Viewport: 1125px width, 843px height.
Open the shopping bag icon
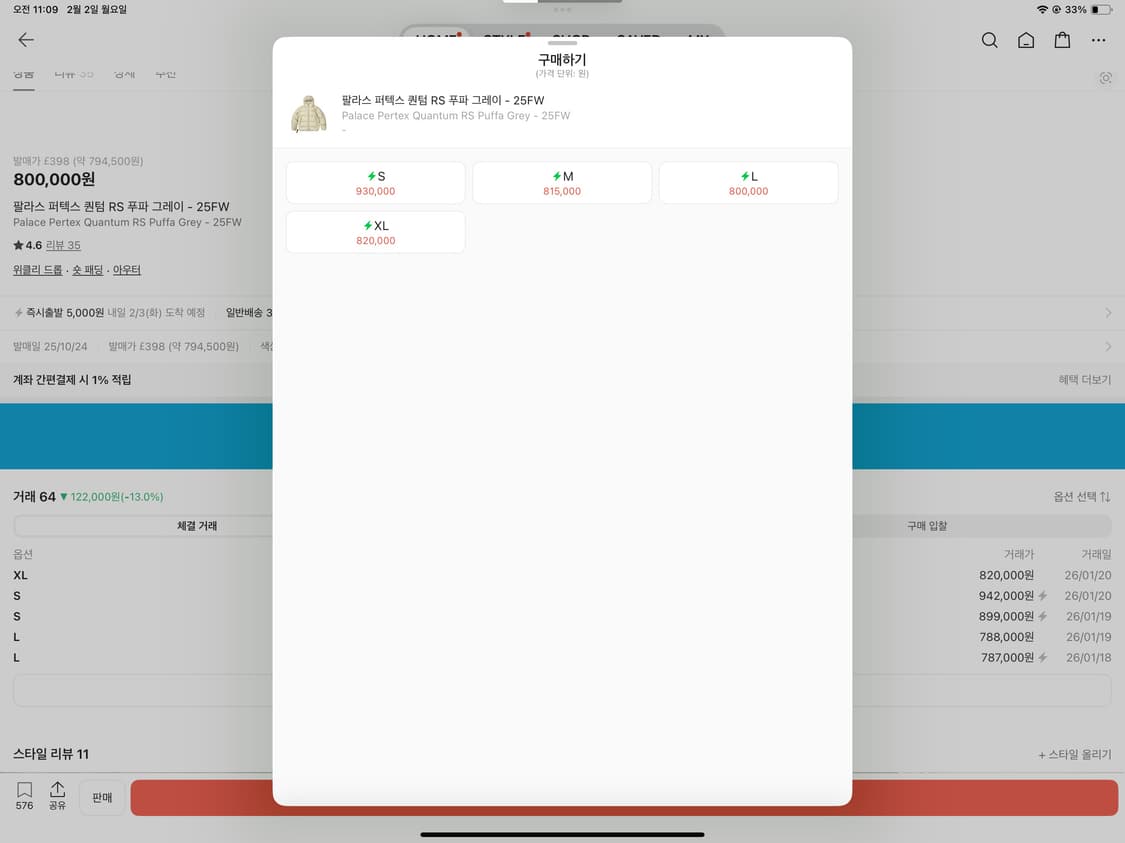(x=1062, y=40)
